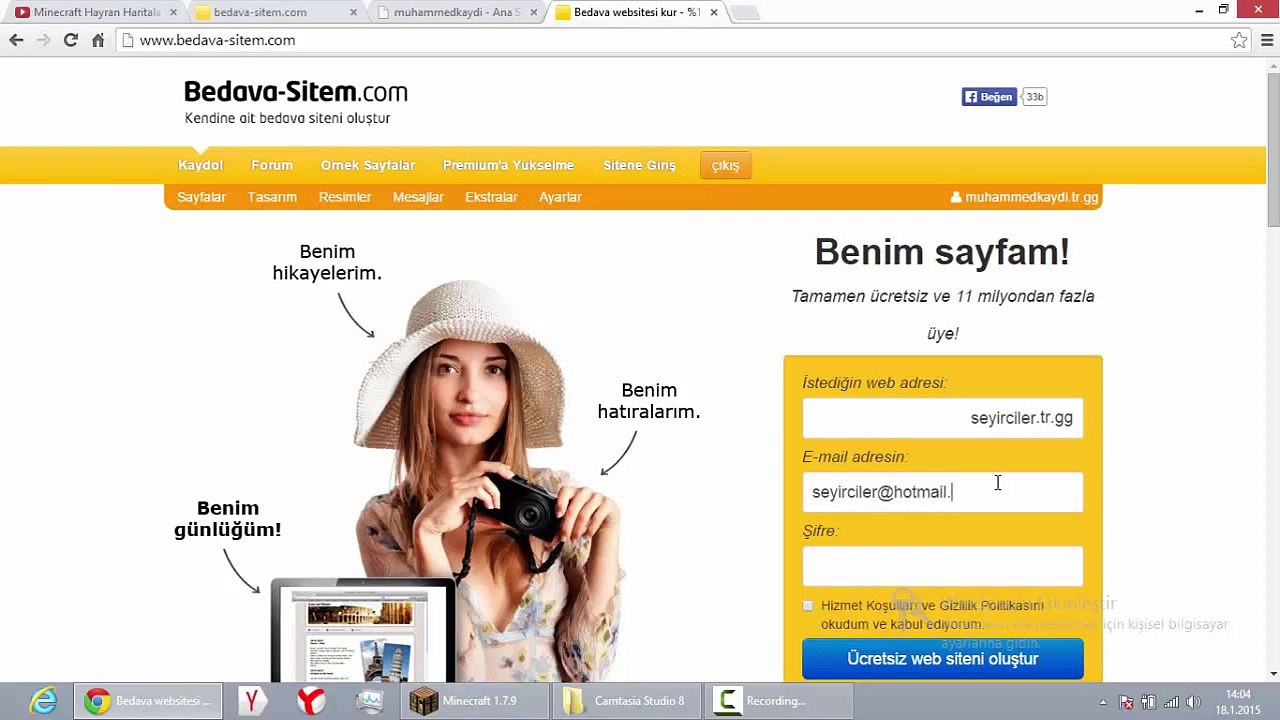Viewport: 1280px width, 720px height.
Task: Open the Ayarlar submenu link
Action: point(560,197)
